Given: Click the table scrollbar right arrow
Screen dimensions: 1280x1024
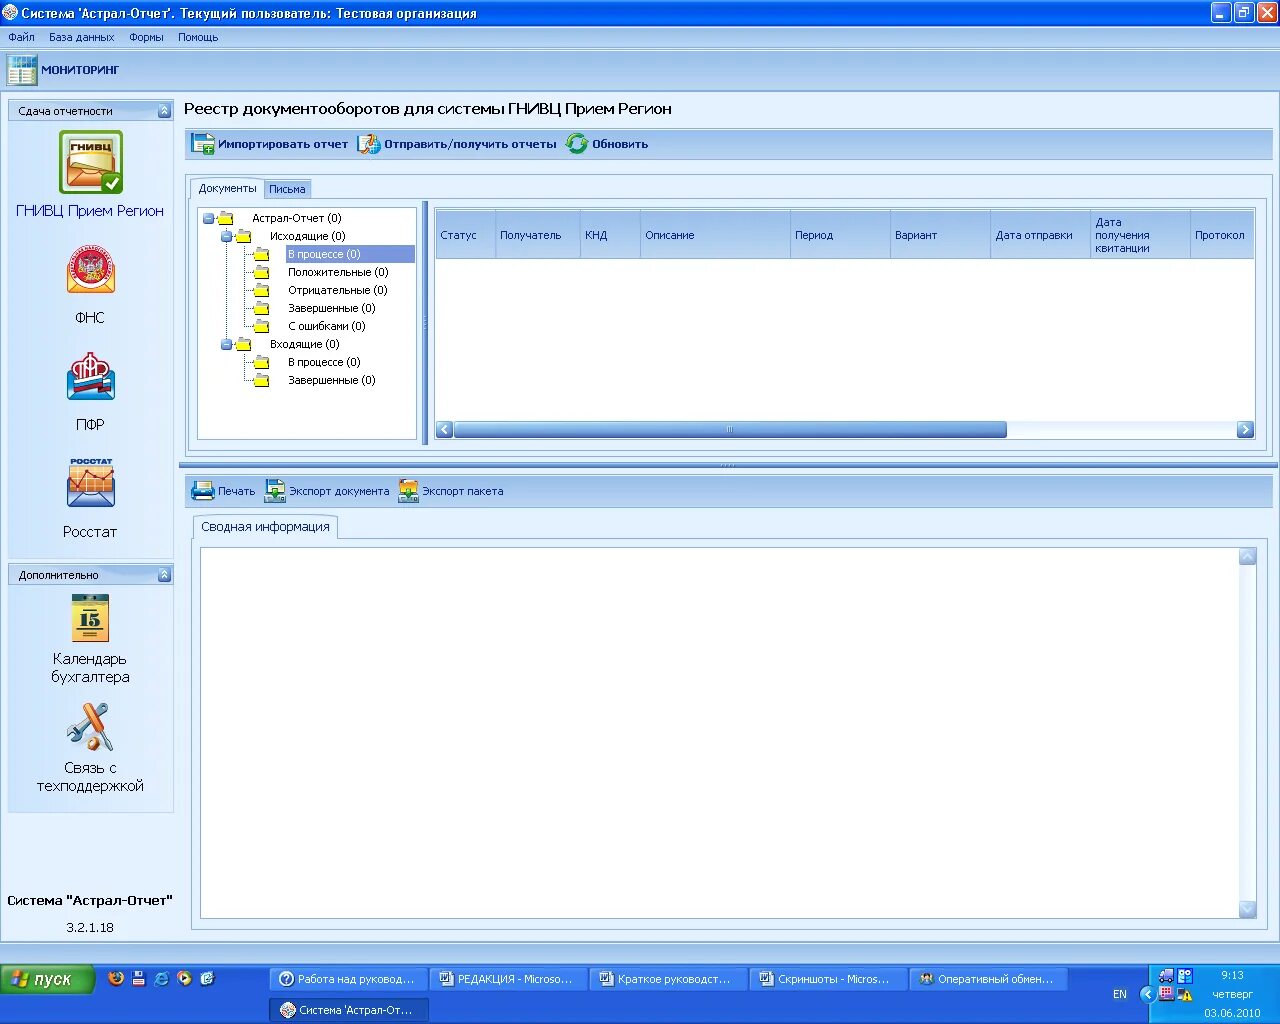Looking at the screenshot, I should point(1245,429).
